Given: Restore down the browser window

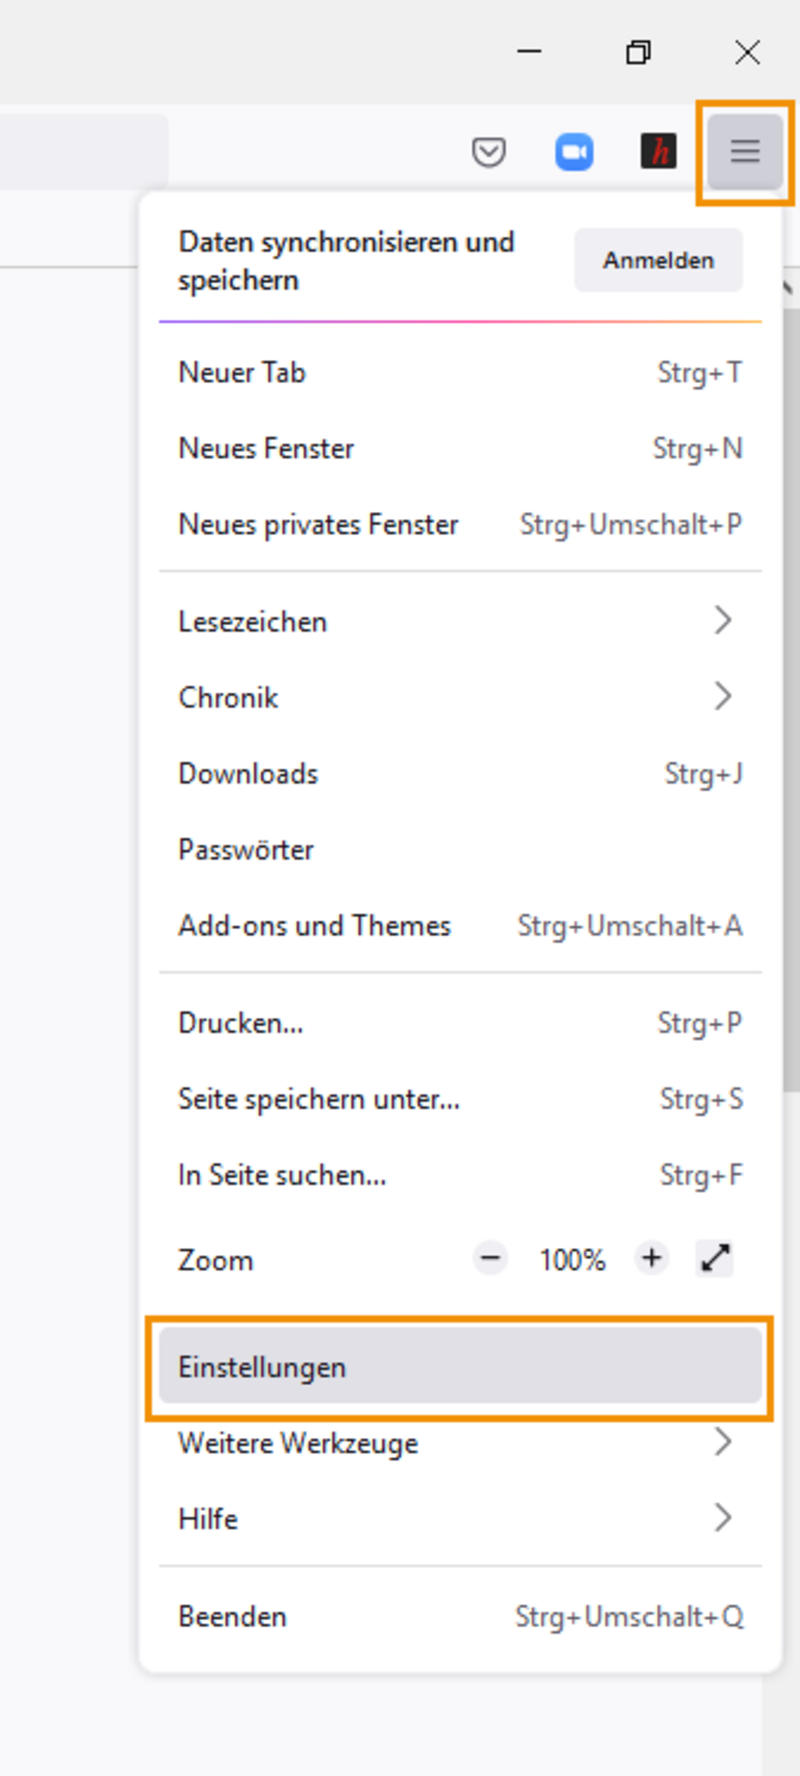Looking at the screenshot, I should click(x=638, y=52).
